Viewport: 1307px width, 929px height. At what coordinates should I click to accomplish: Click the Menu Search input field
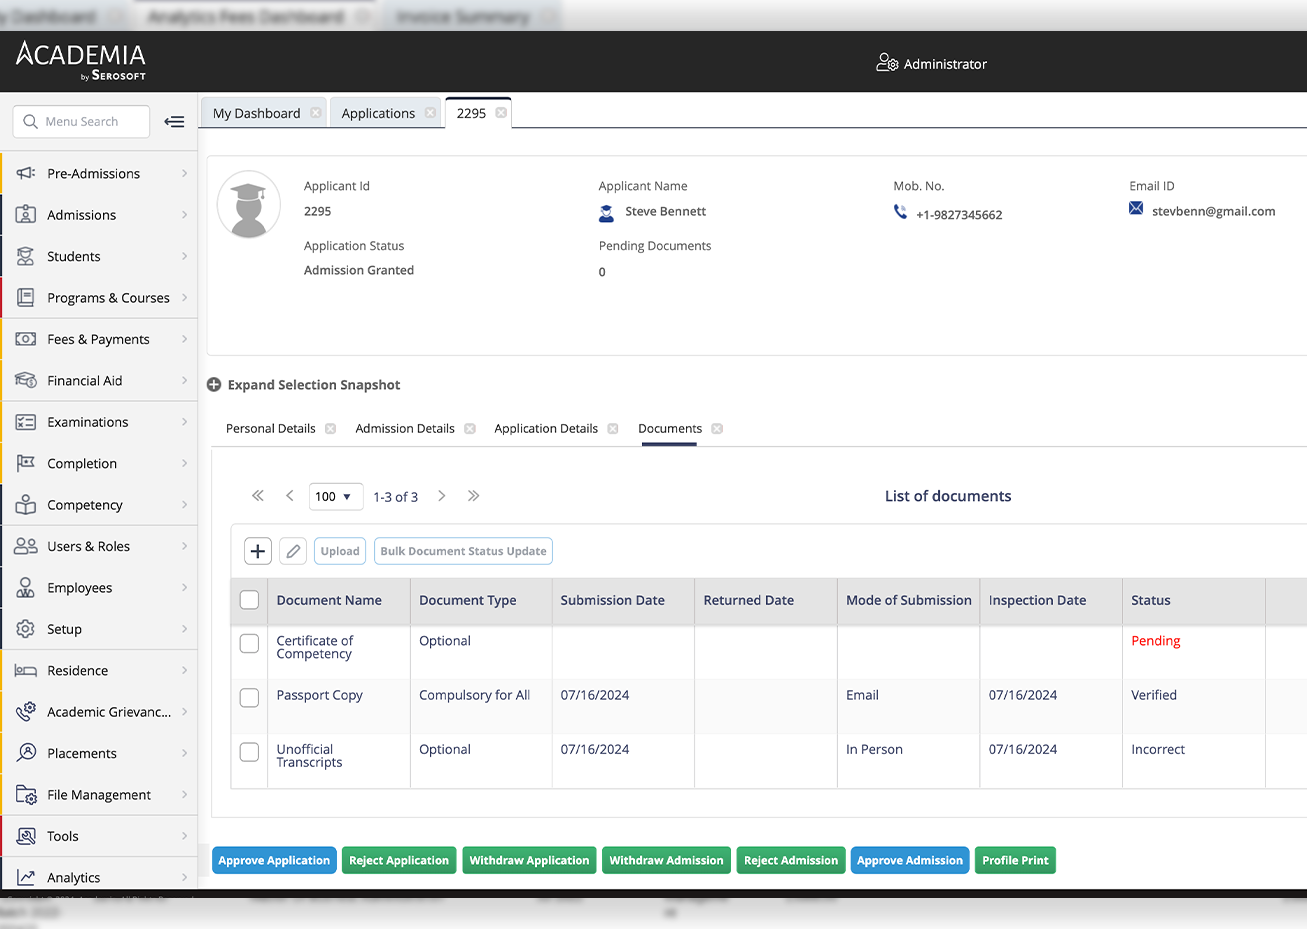click(x=82, y=122)
